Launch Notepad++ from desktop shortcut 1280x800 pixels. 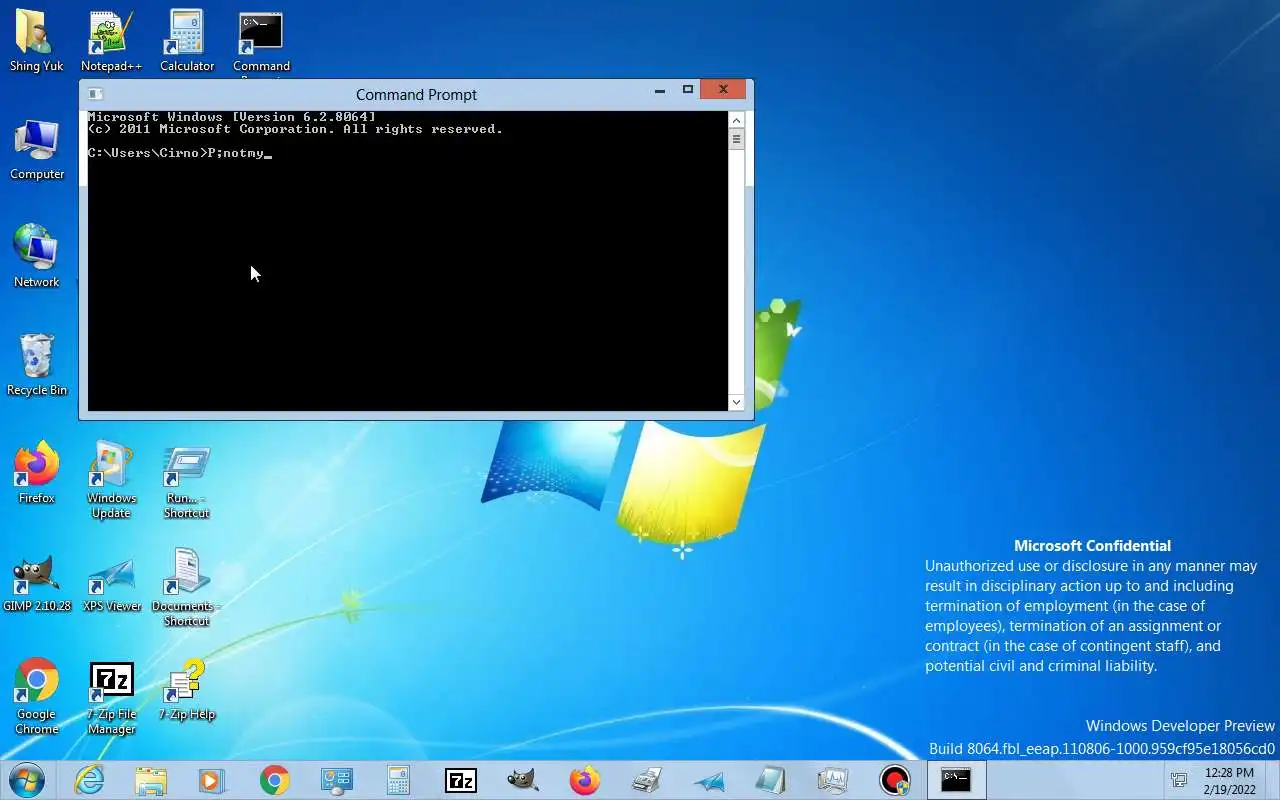[111, 42]
